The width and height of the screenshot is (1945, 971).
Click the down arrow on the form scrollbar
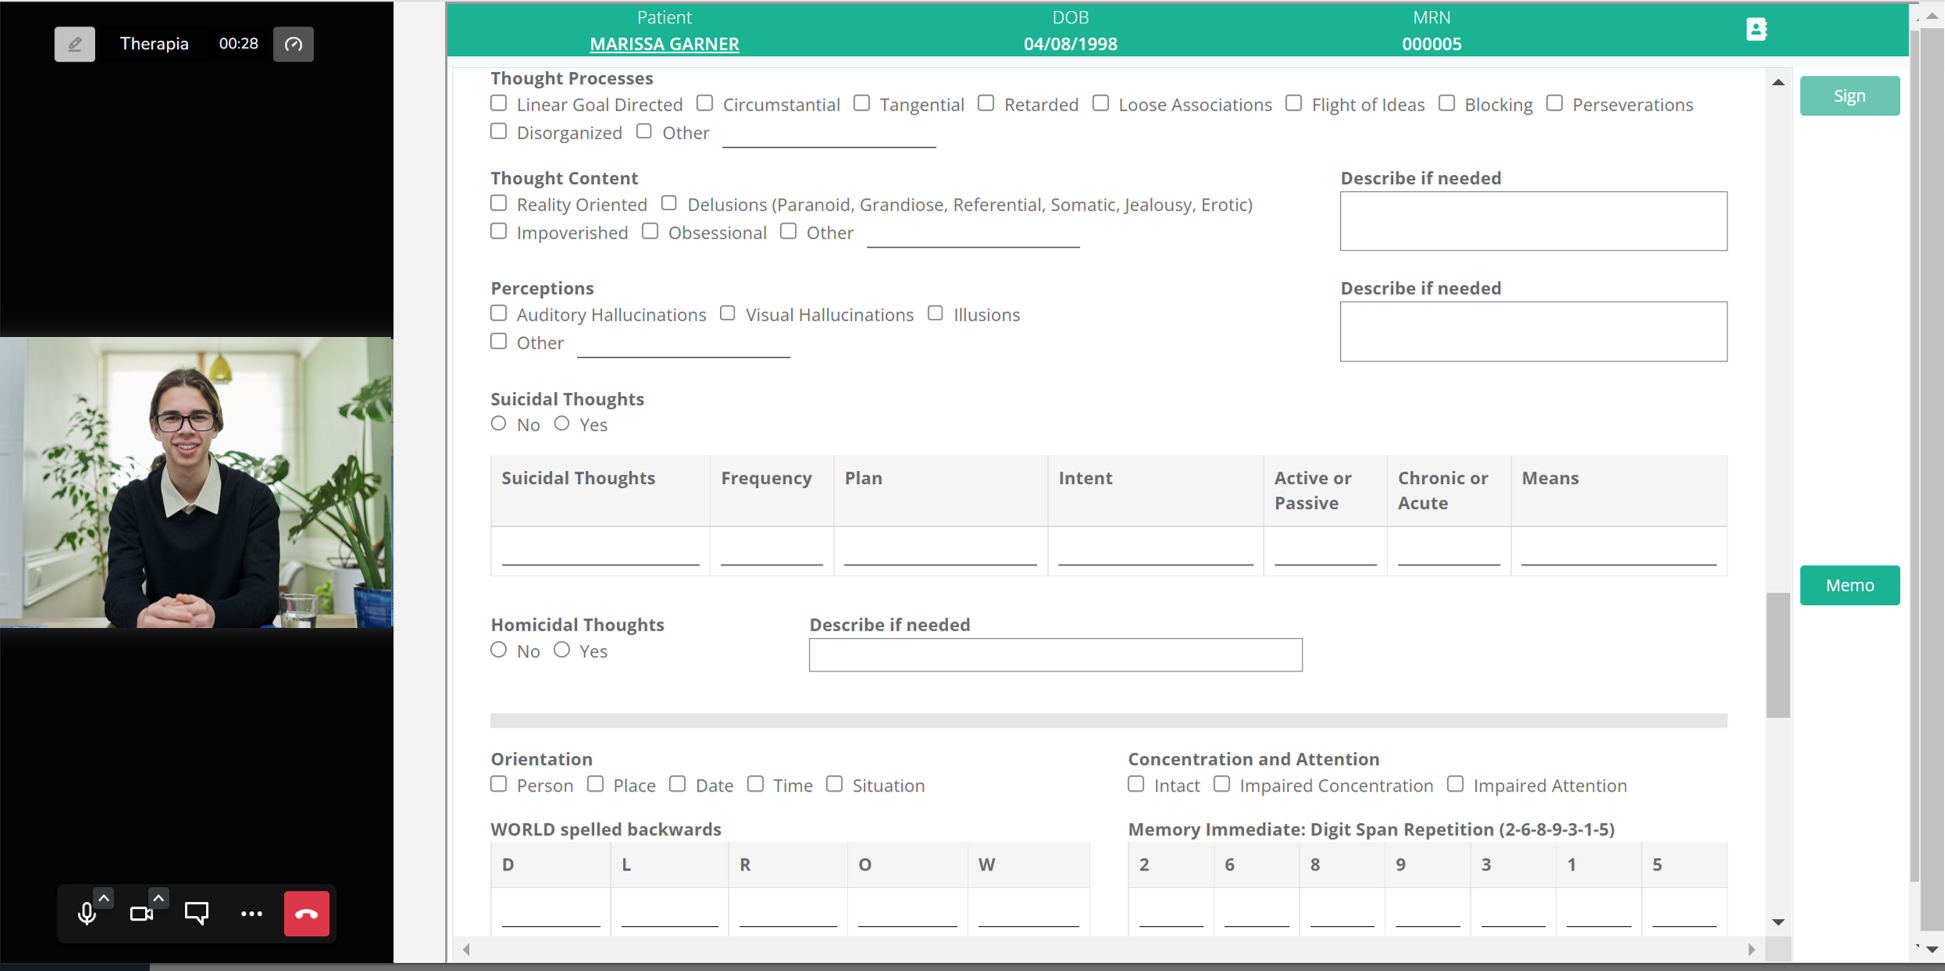pos(1779,922)
